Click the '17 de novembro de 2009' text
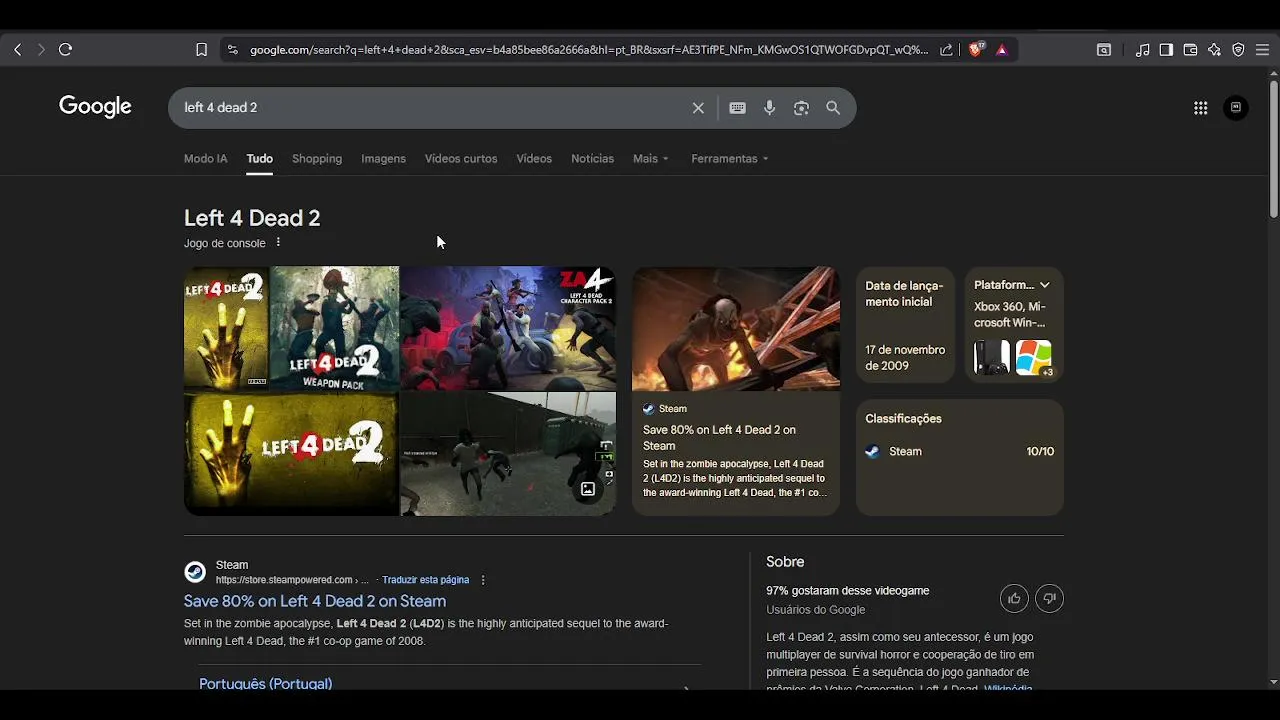Screen dimensions: 1280x720 click(905, 358)
